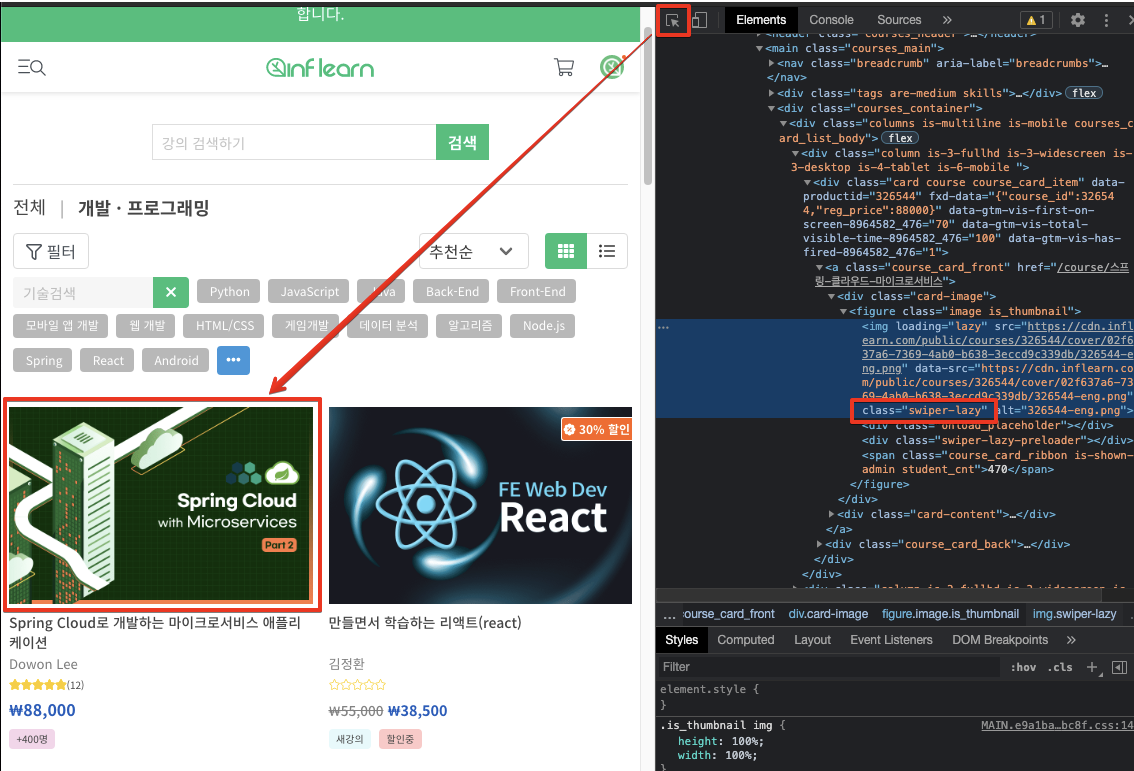The image size is (1134, 771).
Task: Focus the Styles Filter input
Action: 828,667
